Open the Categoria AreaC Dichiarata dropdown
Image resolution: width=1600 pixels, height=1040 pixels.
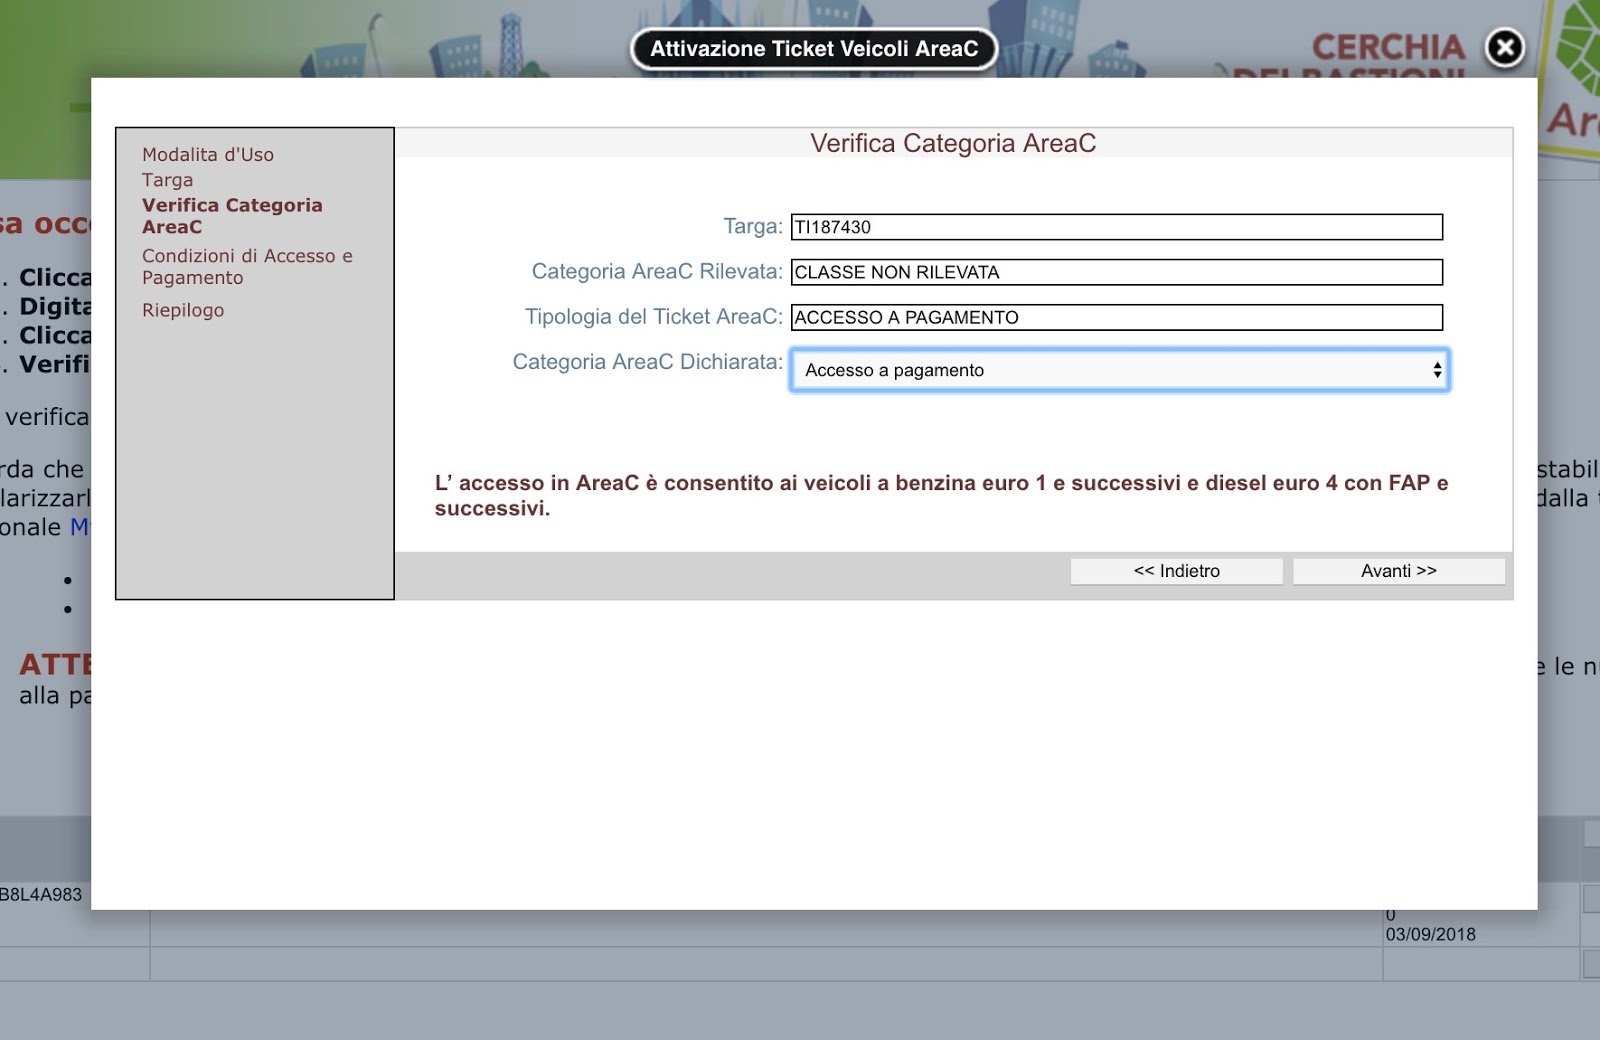pyautogui.click(x=1119, y=370)
